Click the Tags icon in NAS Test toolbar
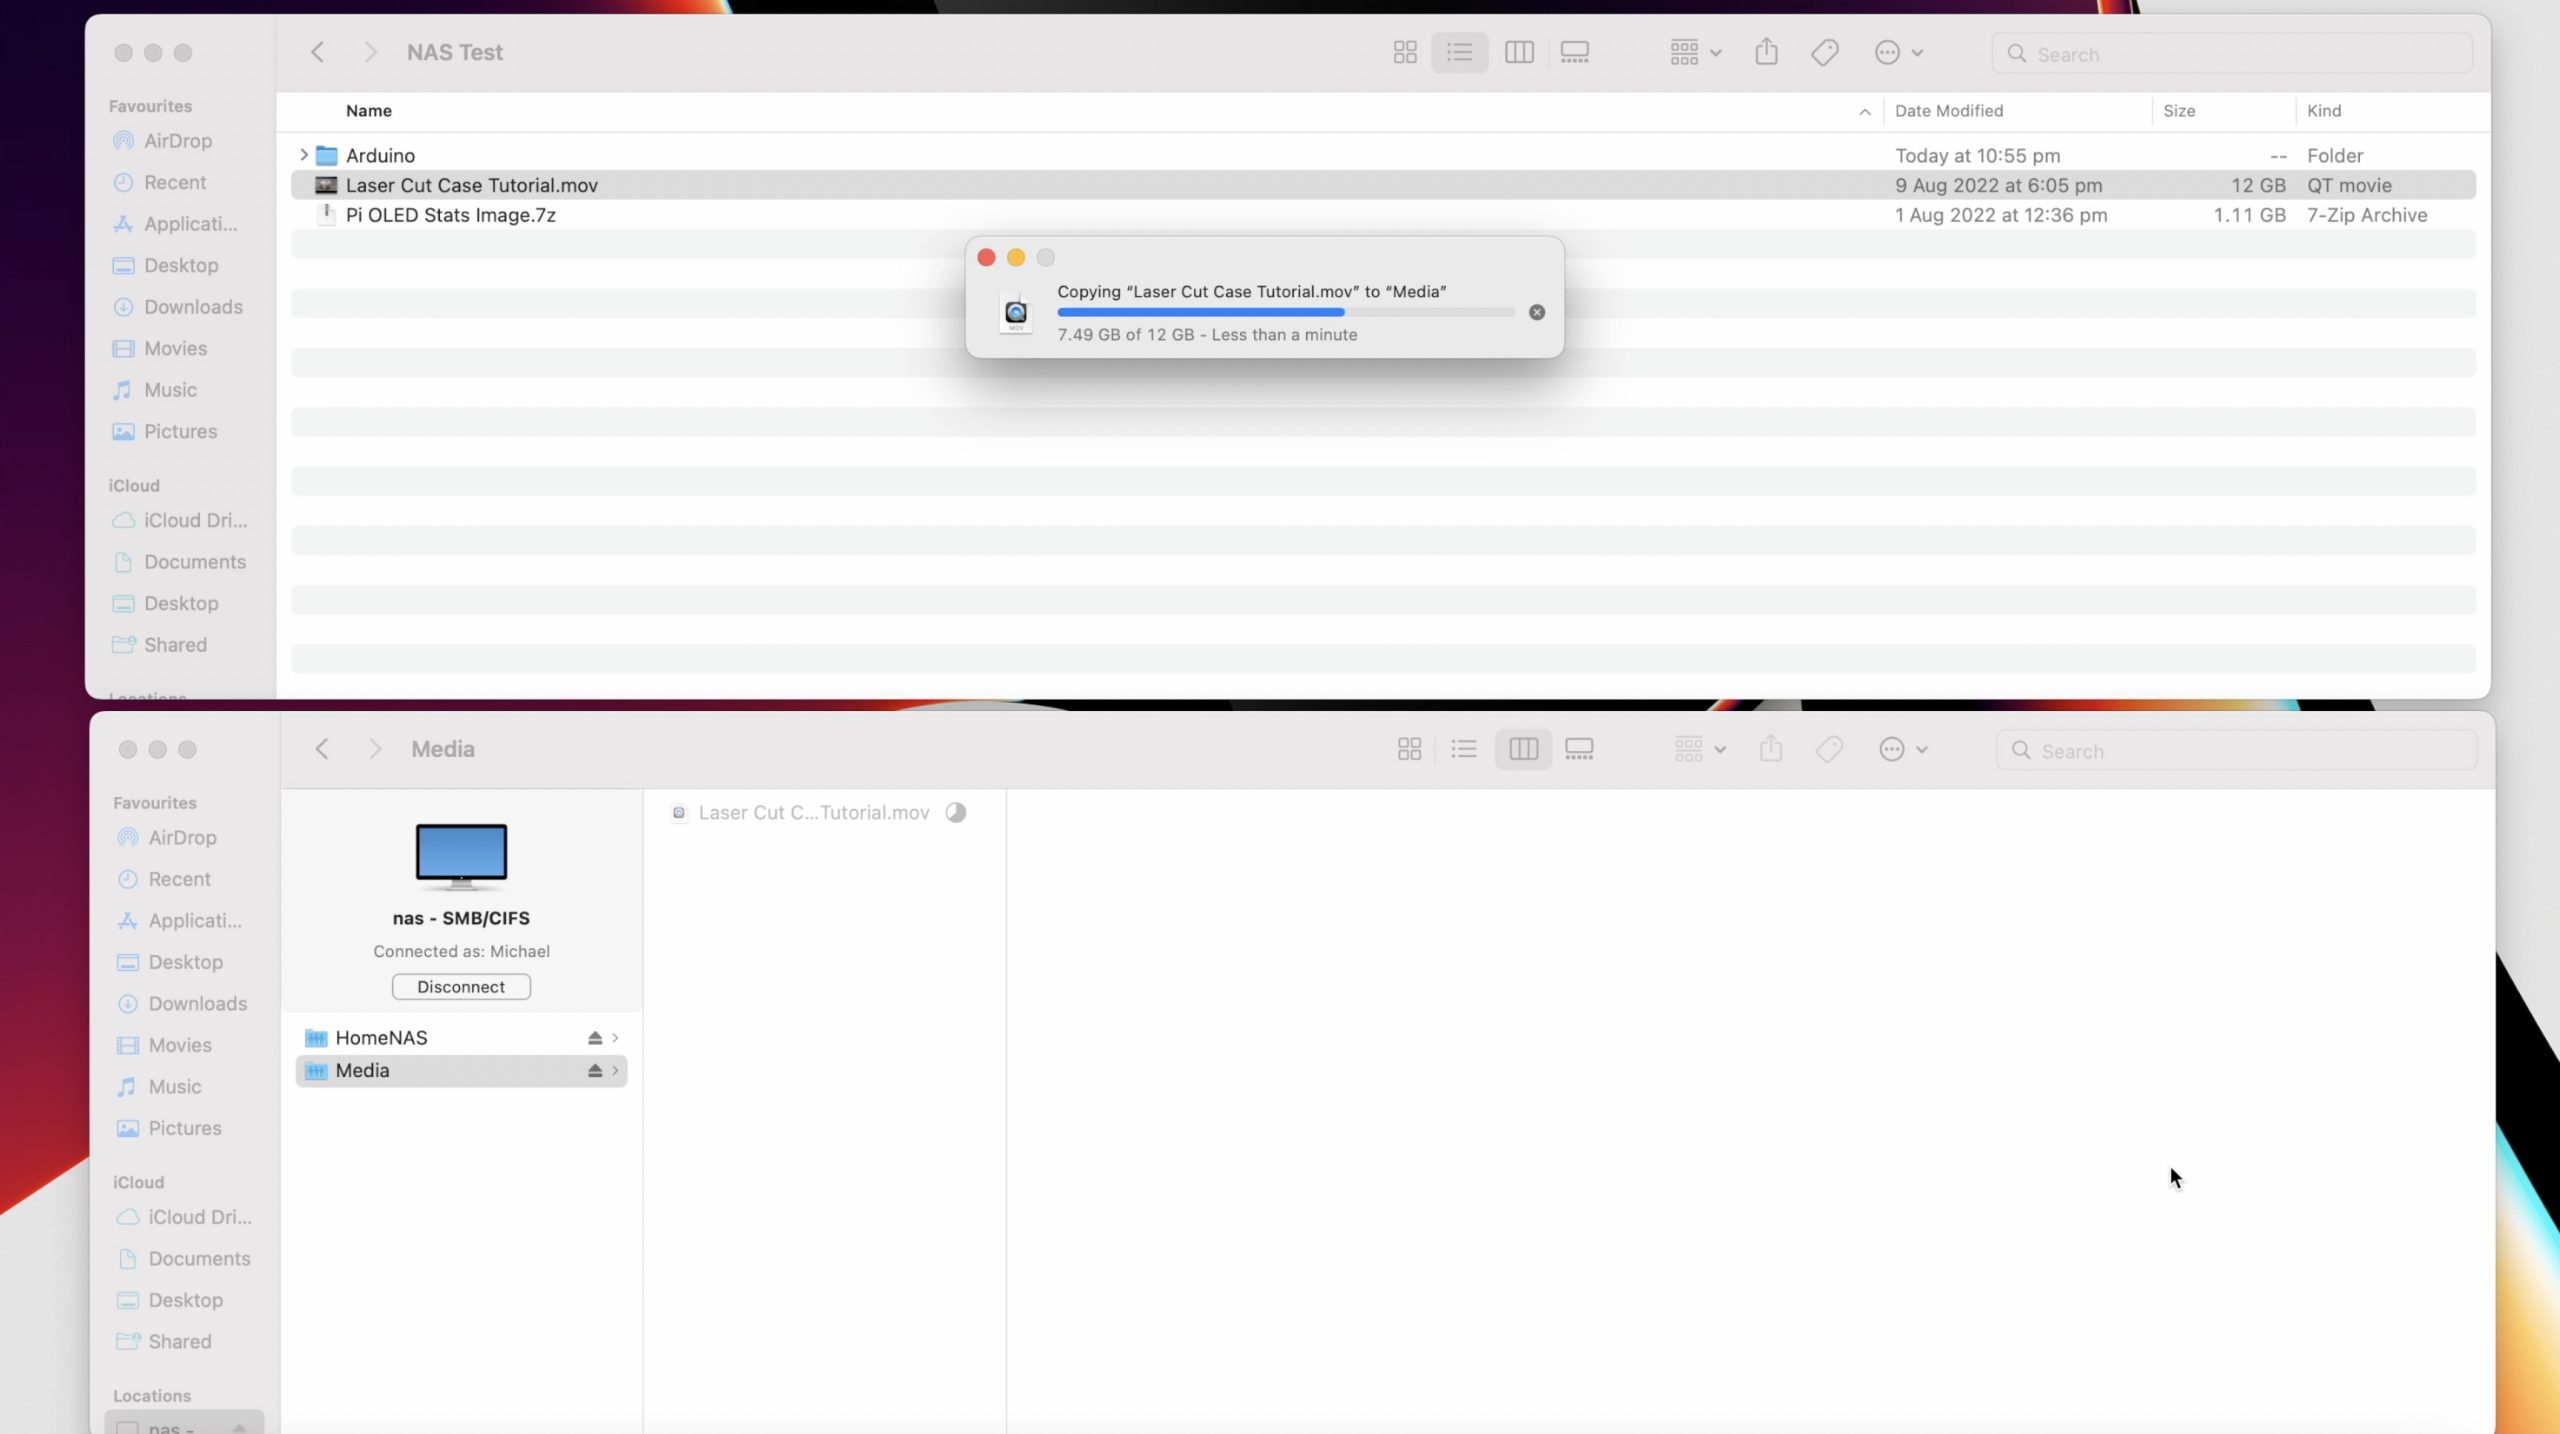This screenshot has height=1434, width=2560. [1824, 53]
